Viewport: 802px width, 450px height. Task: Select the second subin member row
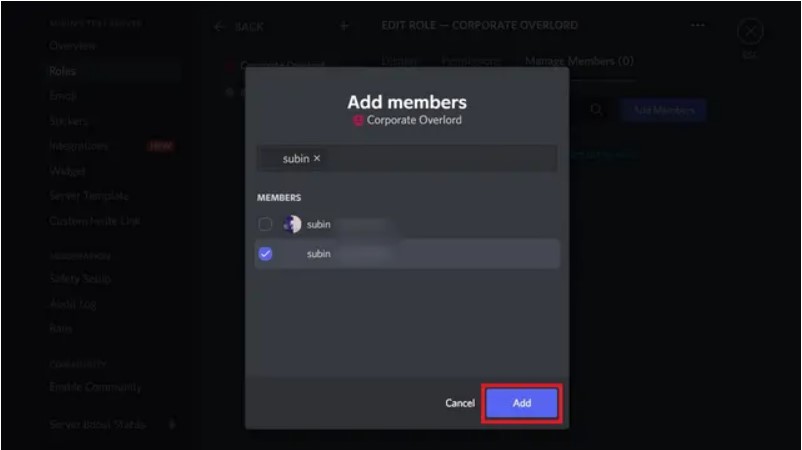[x=407, y=254]
